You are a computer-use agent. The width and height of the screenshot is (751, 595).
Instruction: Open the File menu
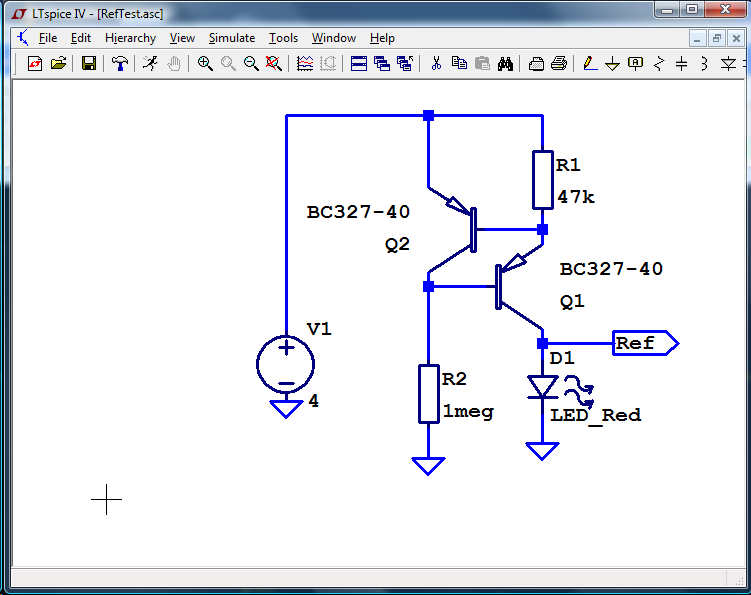coord(48,38)
